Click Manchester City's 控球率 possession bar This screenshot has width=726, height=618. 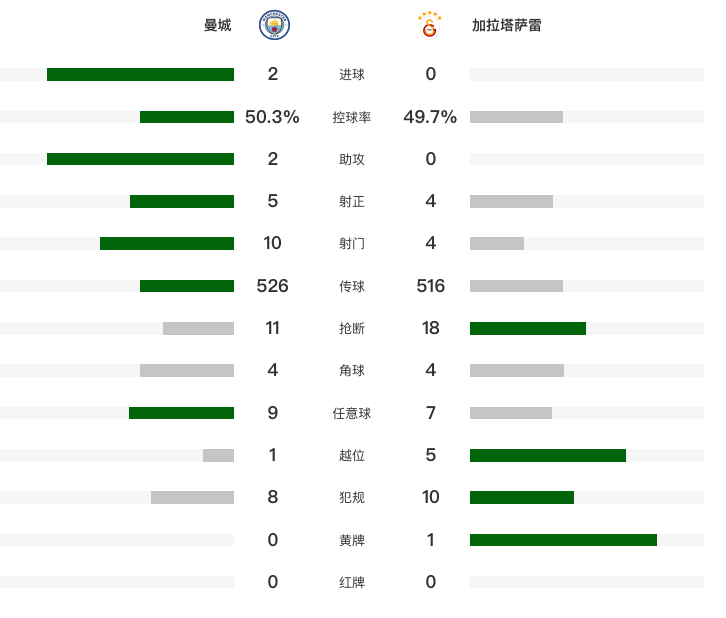click(x=187, y=117)
